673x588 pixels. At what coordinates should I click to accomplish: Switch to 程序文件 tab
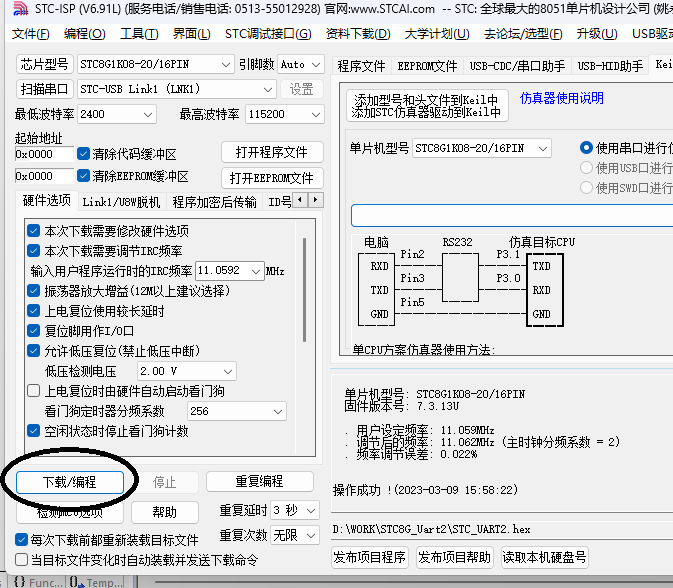point(361,66)
